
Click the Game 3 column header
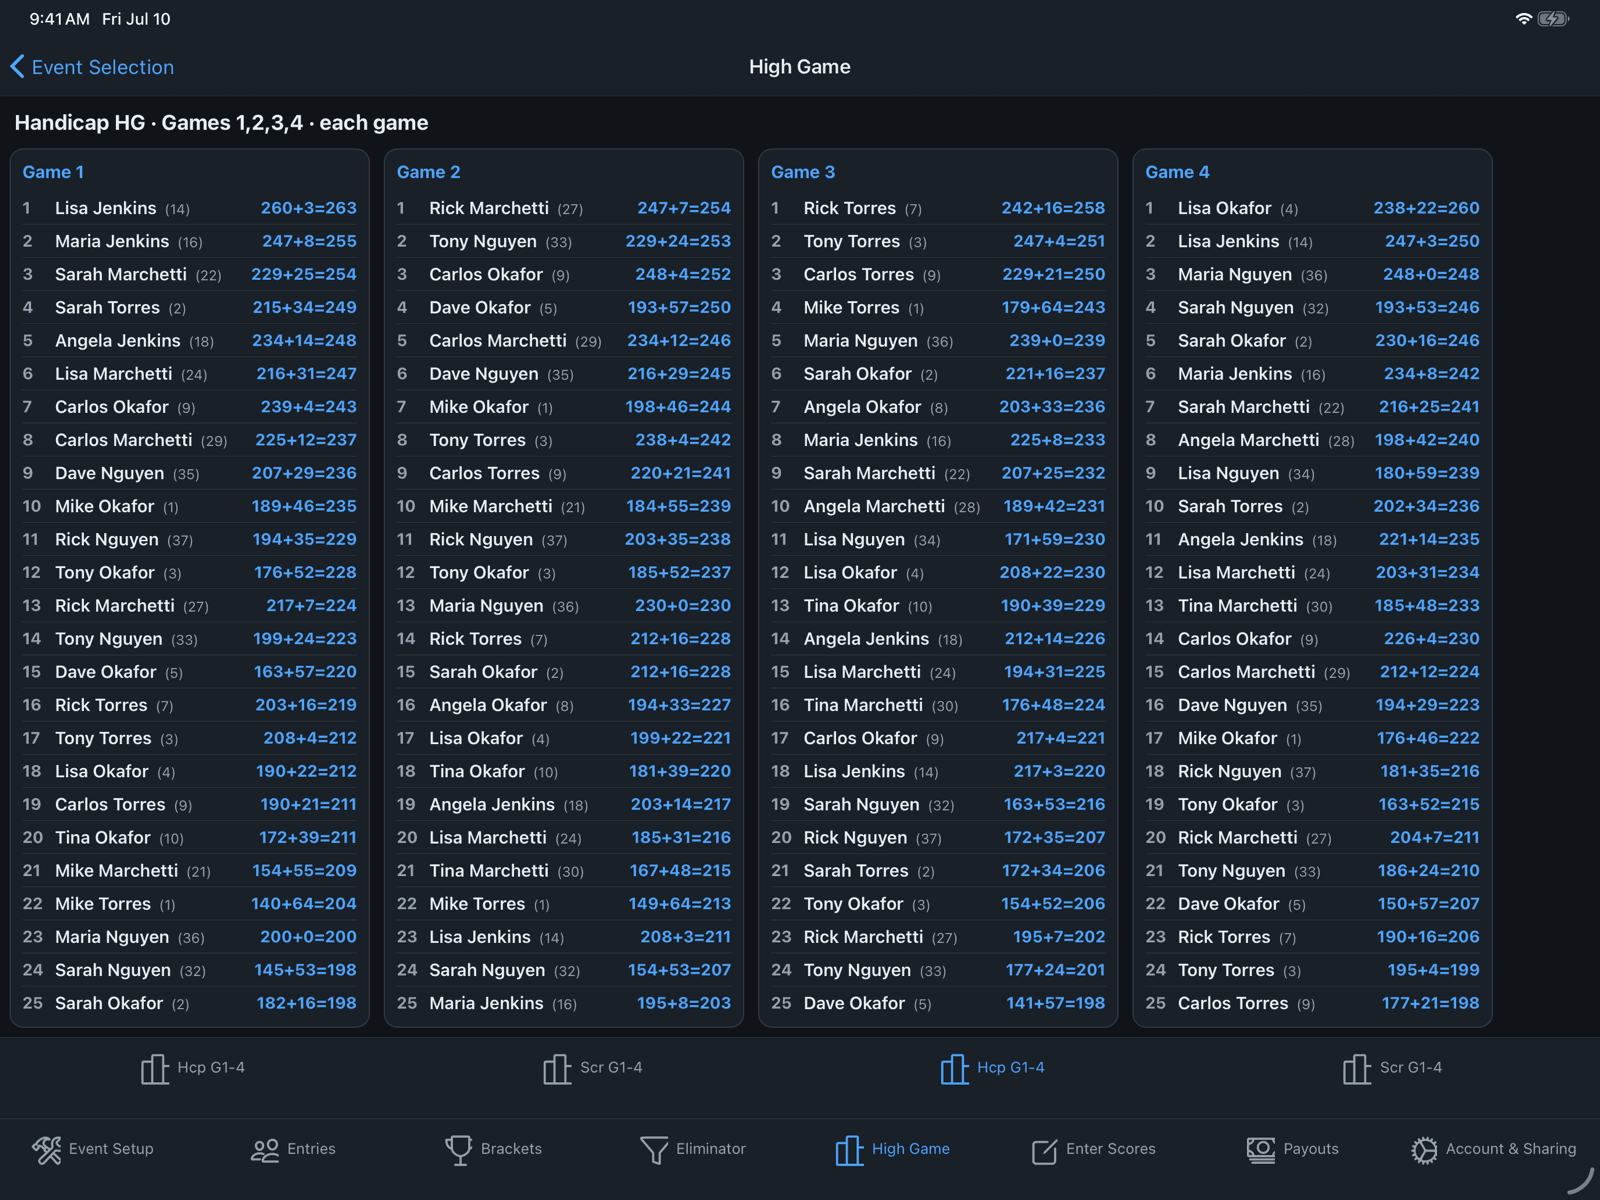(x=803, y=172)
